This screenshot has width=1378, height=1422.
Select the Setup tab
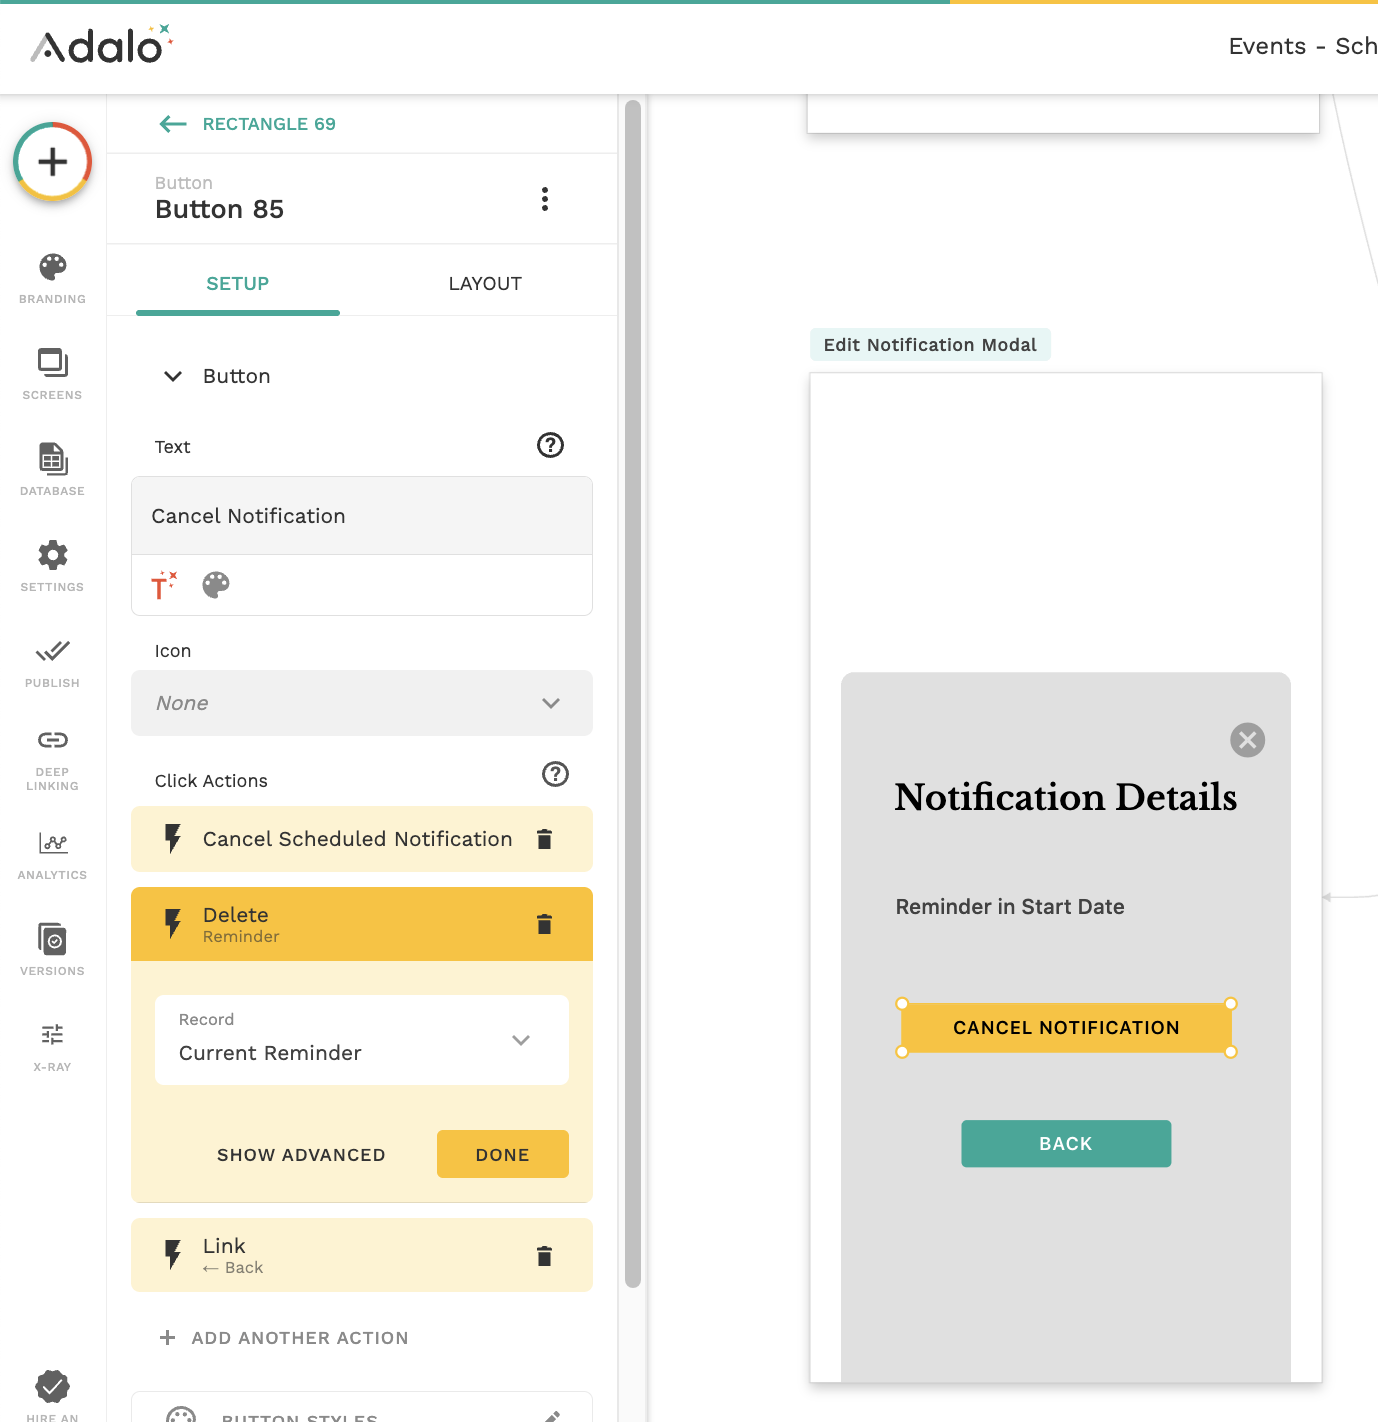[x=238, y=284]
